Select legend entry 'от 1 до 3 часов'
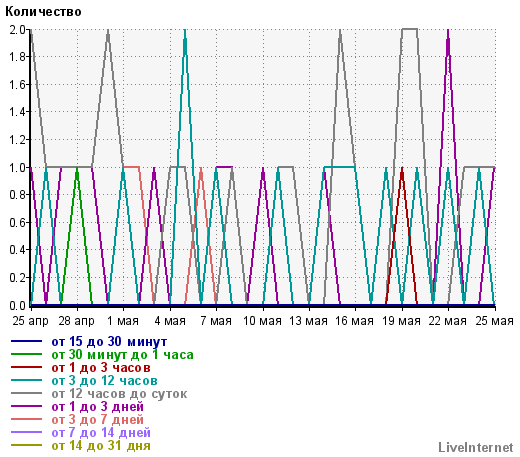Viewport: 520px width, 457px height. 101,368
